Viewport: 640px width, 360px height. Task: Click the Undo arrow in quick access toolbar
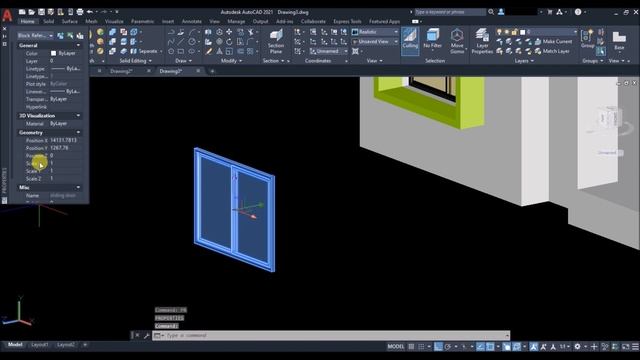click(x=90, y=12)
